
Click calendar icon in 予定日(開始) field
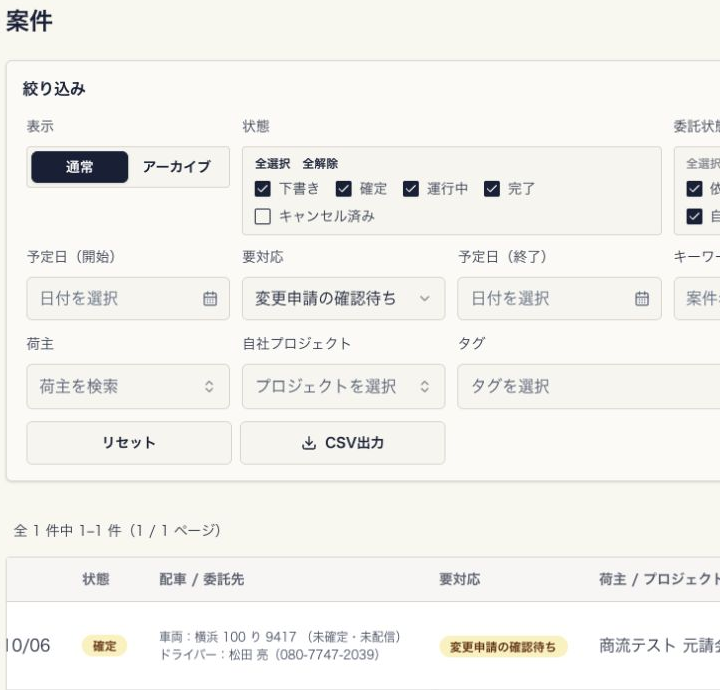(210, 298)
